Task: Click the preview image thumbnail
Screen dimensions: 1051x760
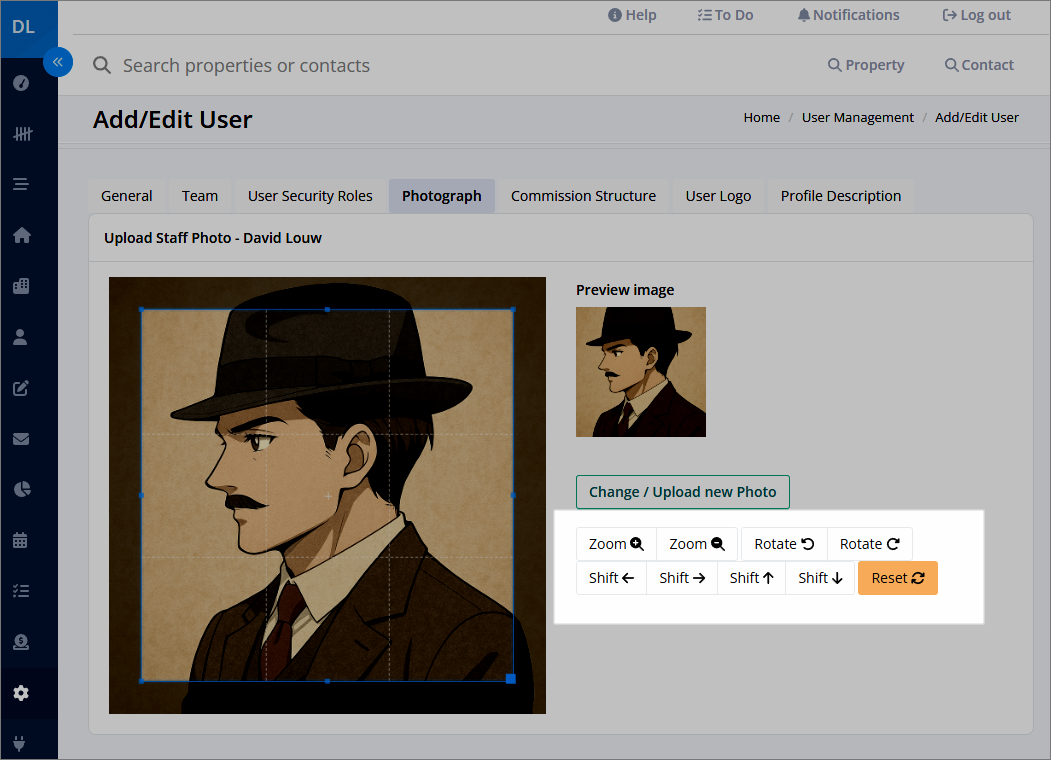Action: (641, 372)
